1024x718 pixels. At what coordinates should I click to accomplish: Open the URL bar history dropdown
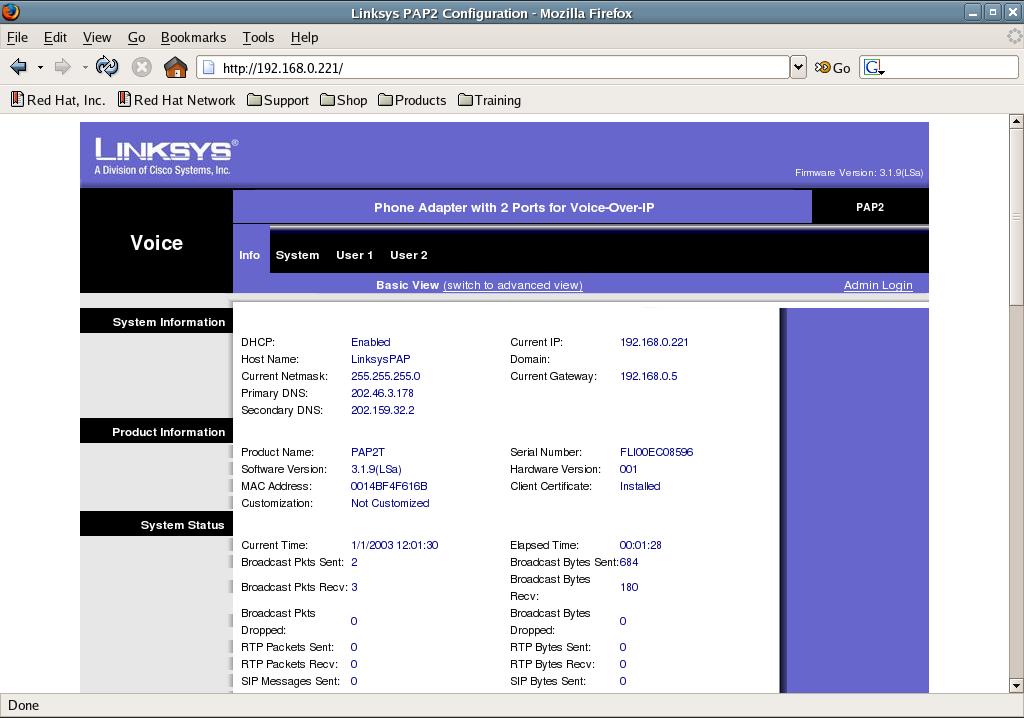(x=798, y=68)
